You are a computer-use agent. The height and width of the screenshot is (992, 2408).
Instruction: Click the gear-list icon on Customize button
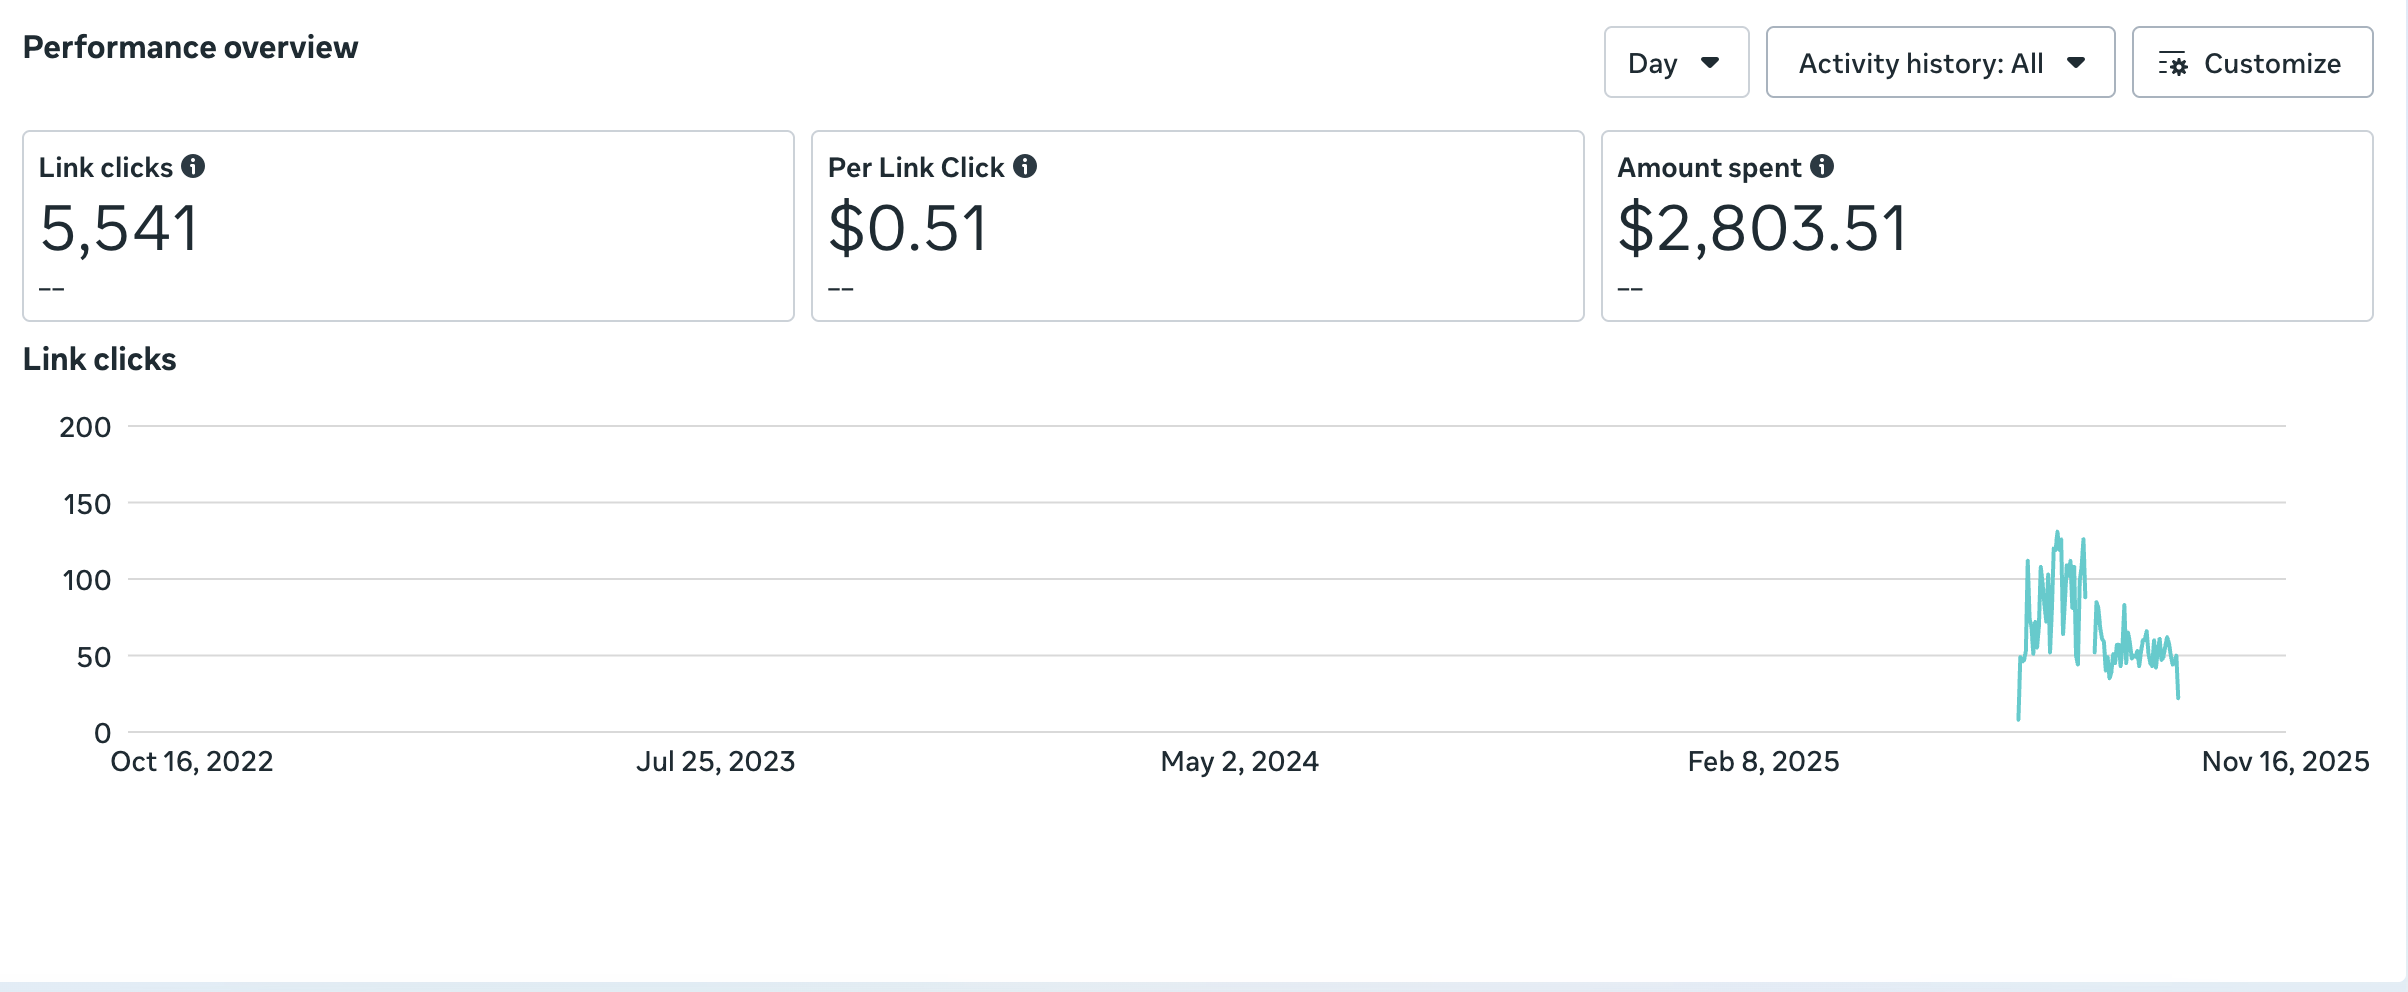(2173, 64)
